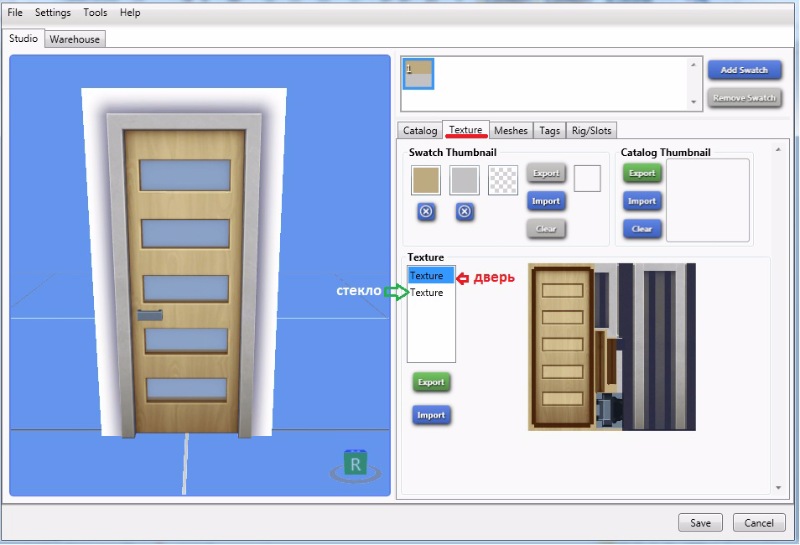Image resolution: width=800 pixels, height=545 pixels.
Task: Select the tan swatch thumbnail color
Action: (425, 180)
